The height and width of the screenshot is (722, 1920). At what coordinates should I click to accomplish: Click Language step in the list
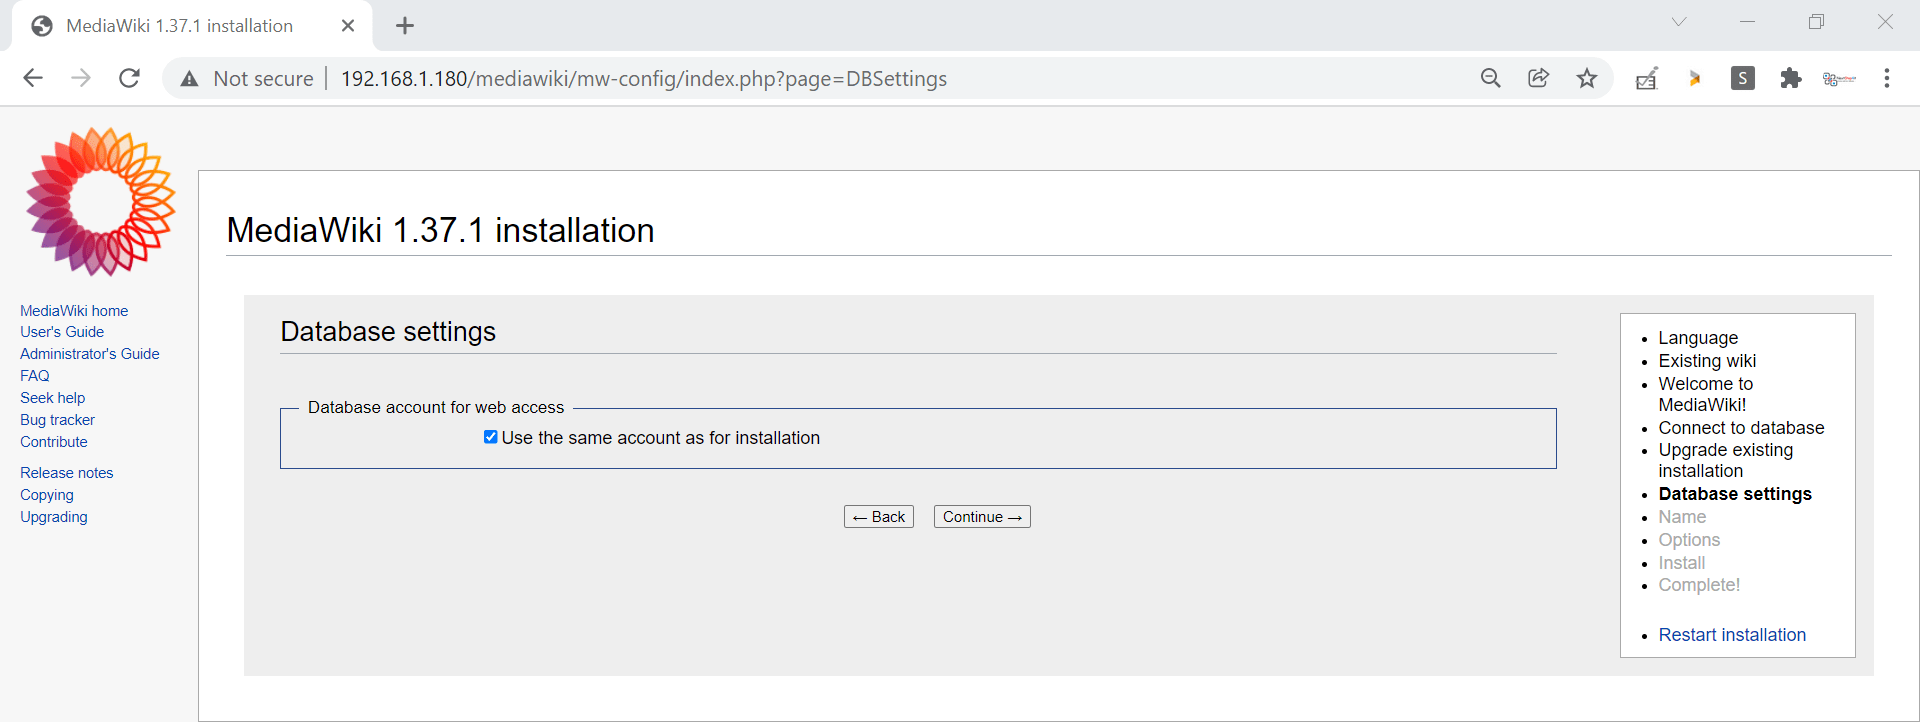pyautogui.click(x=1698, y=338)
